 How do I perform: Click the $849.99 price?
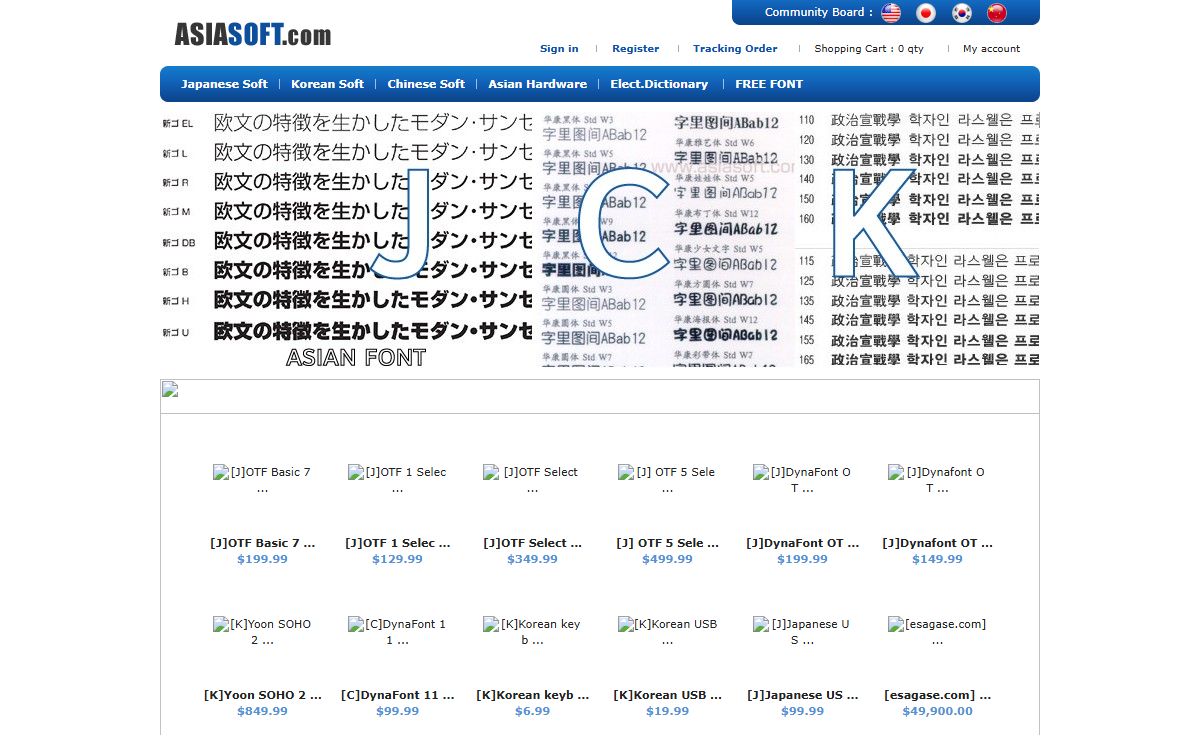262,711
